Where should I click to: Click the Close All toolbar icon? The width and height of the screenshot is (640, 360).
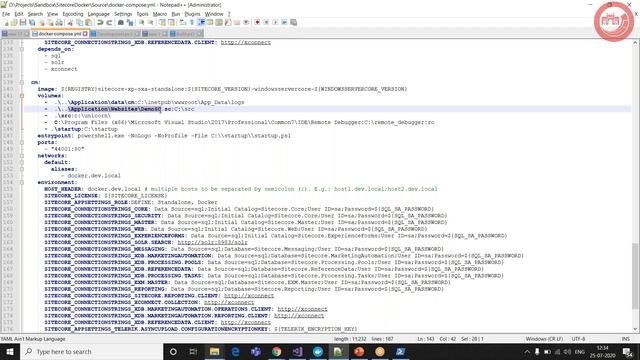[50, 22]
